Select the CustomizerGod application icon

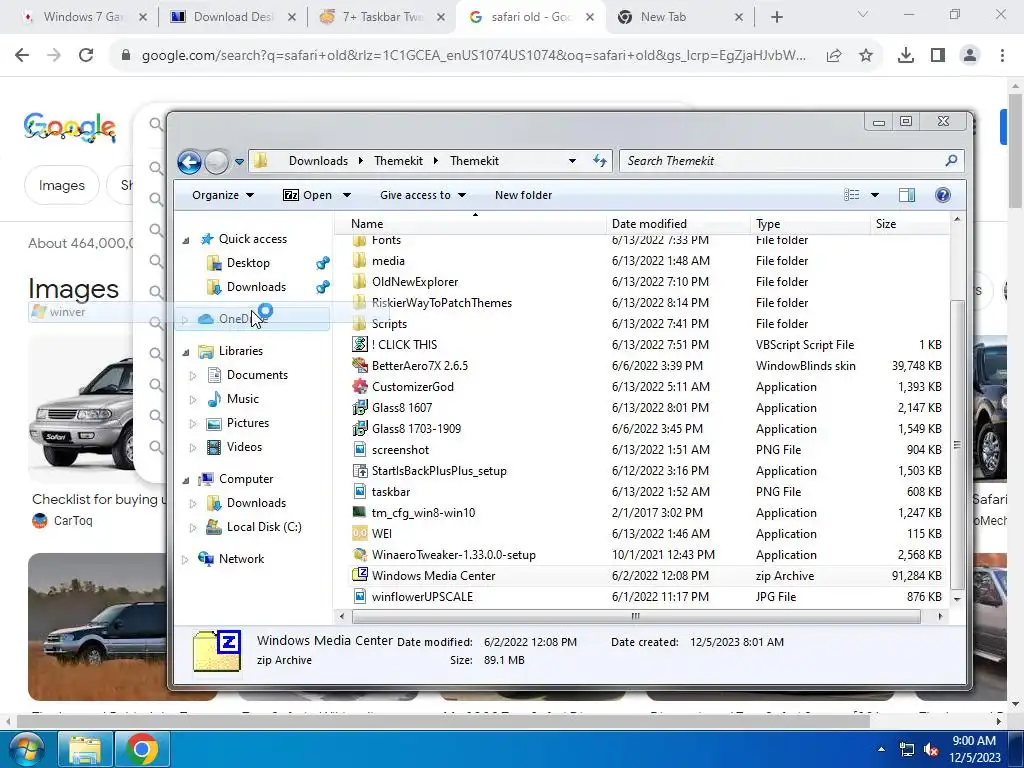(359, 386)
